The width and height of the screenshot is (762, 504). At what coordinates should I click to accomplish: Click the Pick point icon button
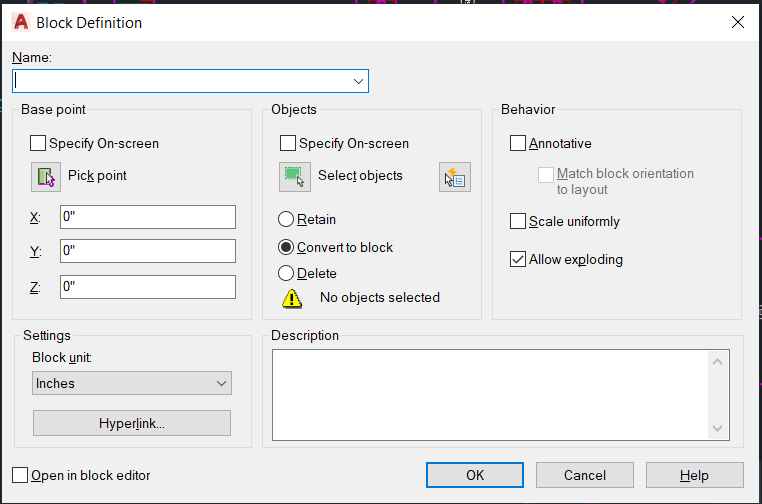click(x=46, y=177)
